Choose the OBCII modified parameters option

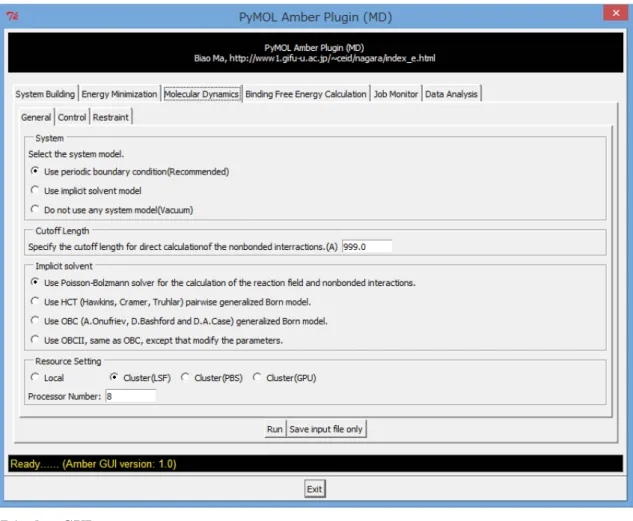[157, 340]
